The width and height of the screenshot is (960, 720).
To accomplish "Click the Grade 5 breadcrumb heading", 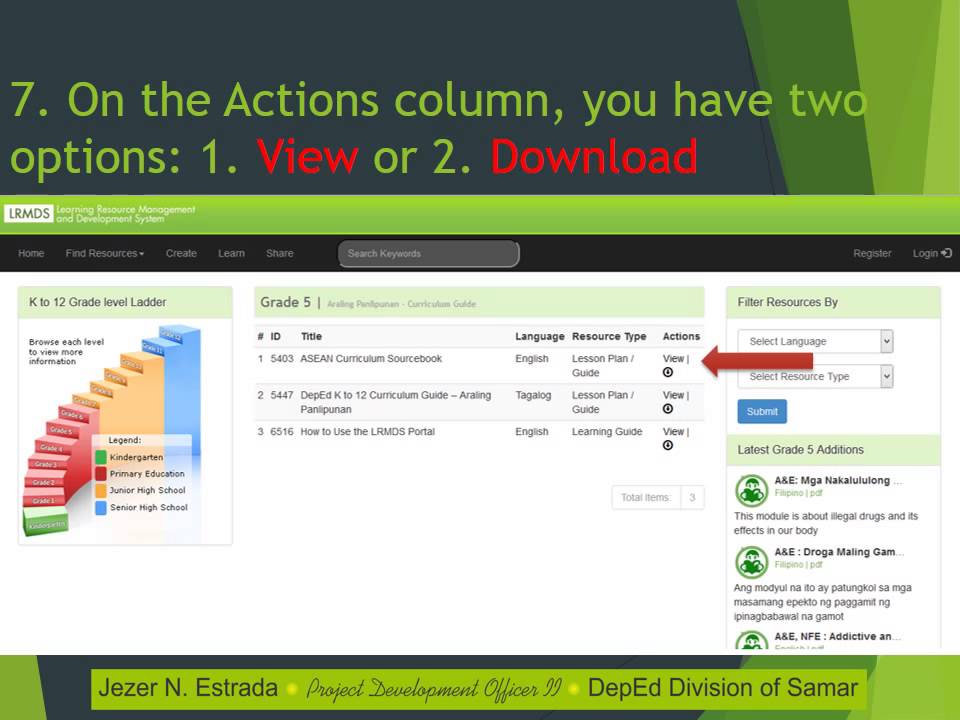I will click(285, 302).
